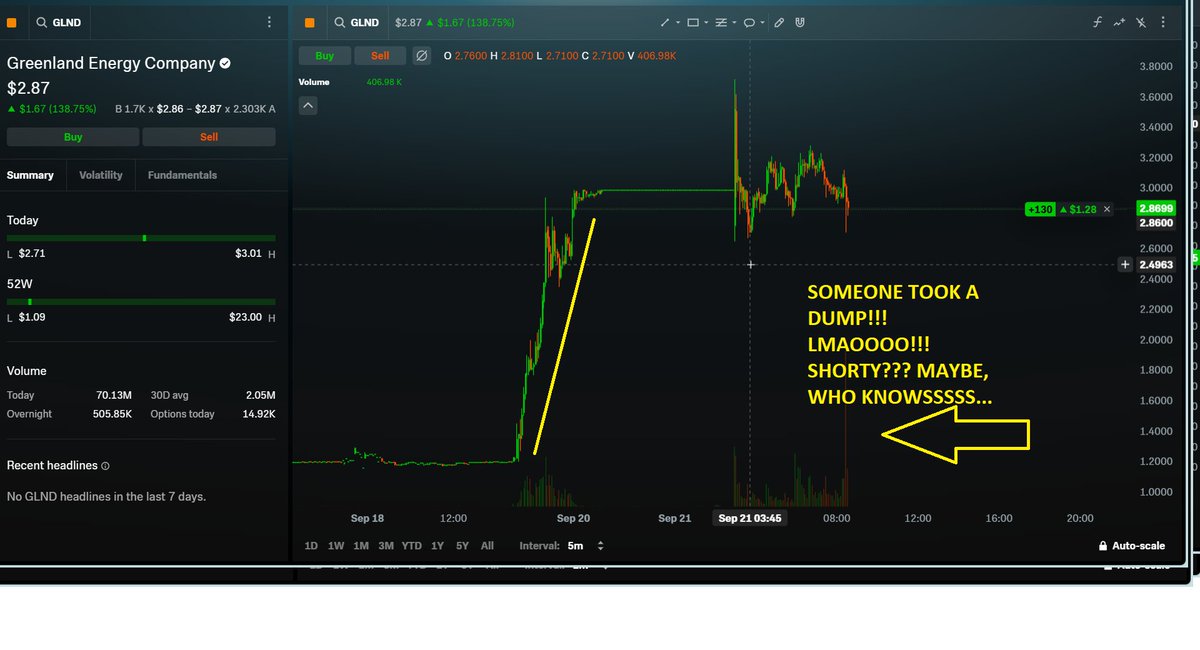The image size is (1200, 650).
Task: Switch to the Fundamentals tab
Action: tap(182, 175)
